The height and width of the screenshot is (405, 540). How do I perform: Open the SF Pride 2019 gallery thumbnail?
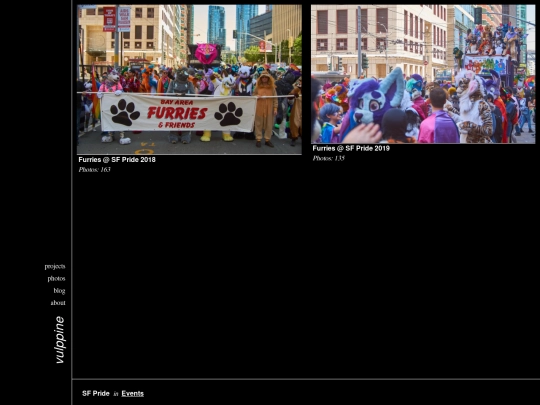click(423, 74)
